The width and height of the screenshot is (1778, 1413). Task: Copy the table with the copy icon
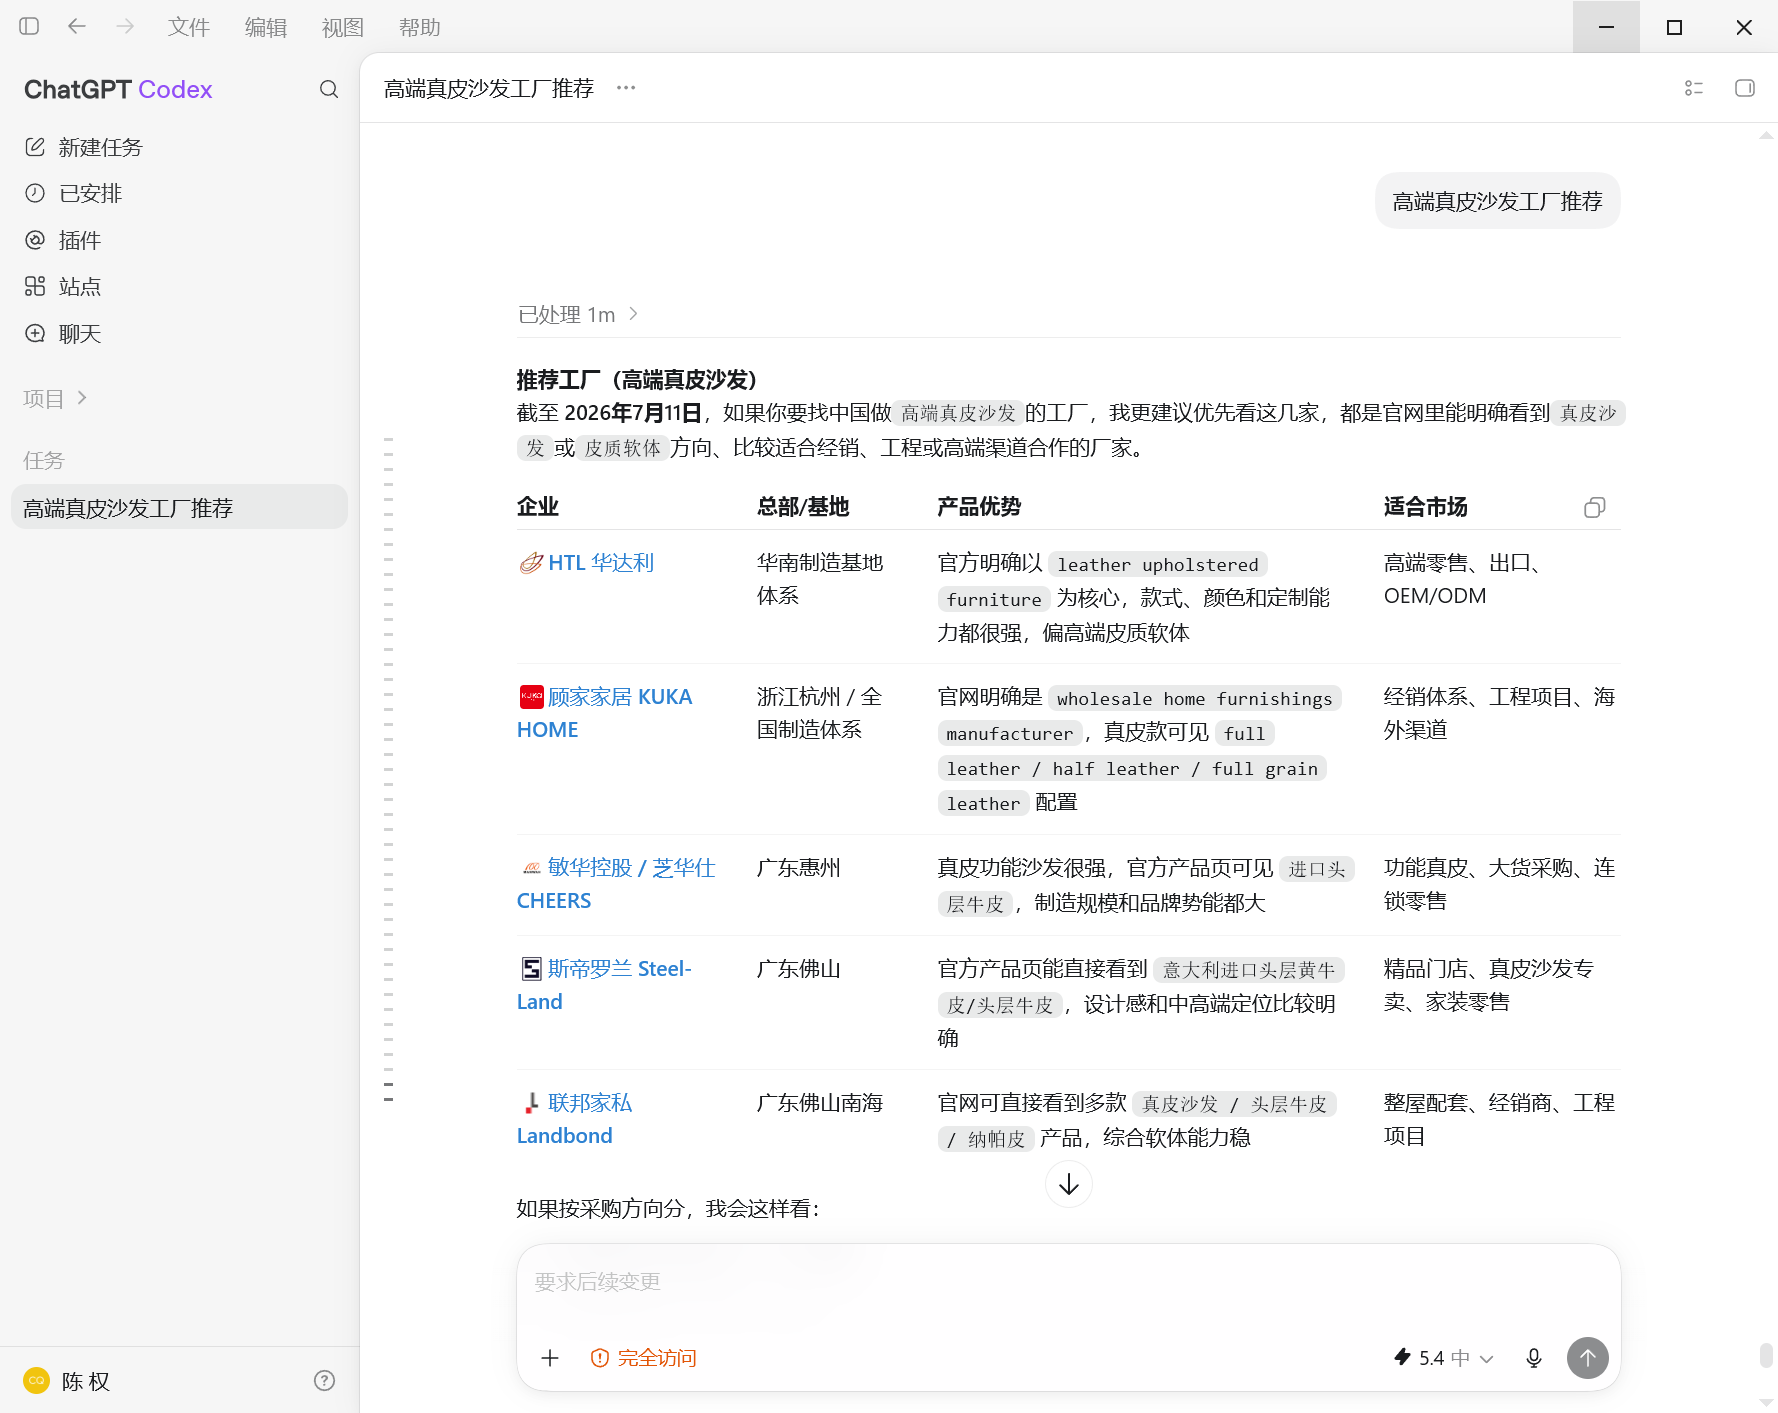click(x=1595, y=507)
